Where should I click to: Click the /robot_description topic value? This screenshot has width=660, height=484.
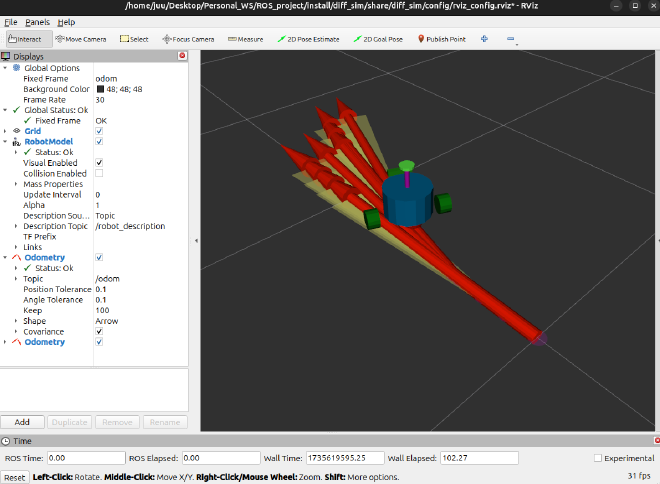click(130, 226)
